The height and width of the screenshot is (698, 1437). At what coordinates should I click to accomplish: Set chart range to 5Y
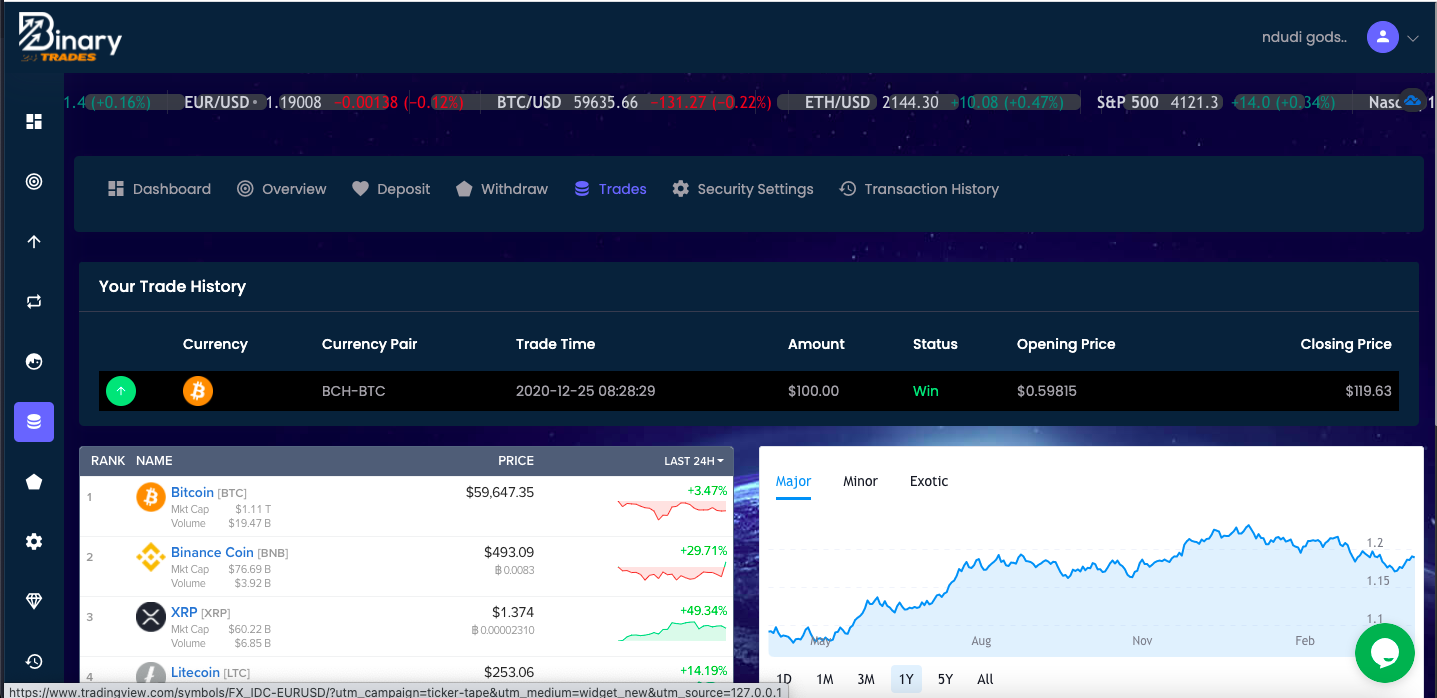tap(946, 679)
